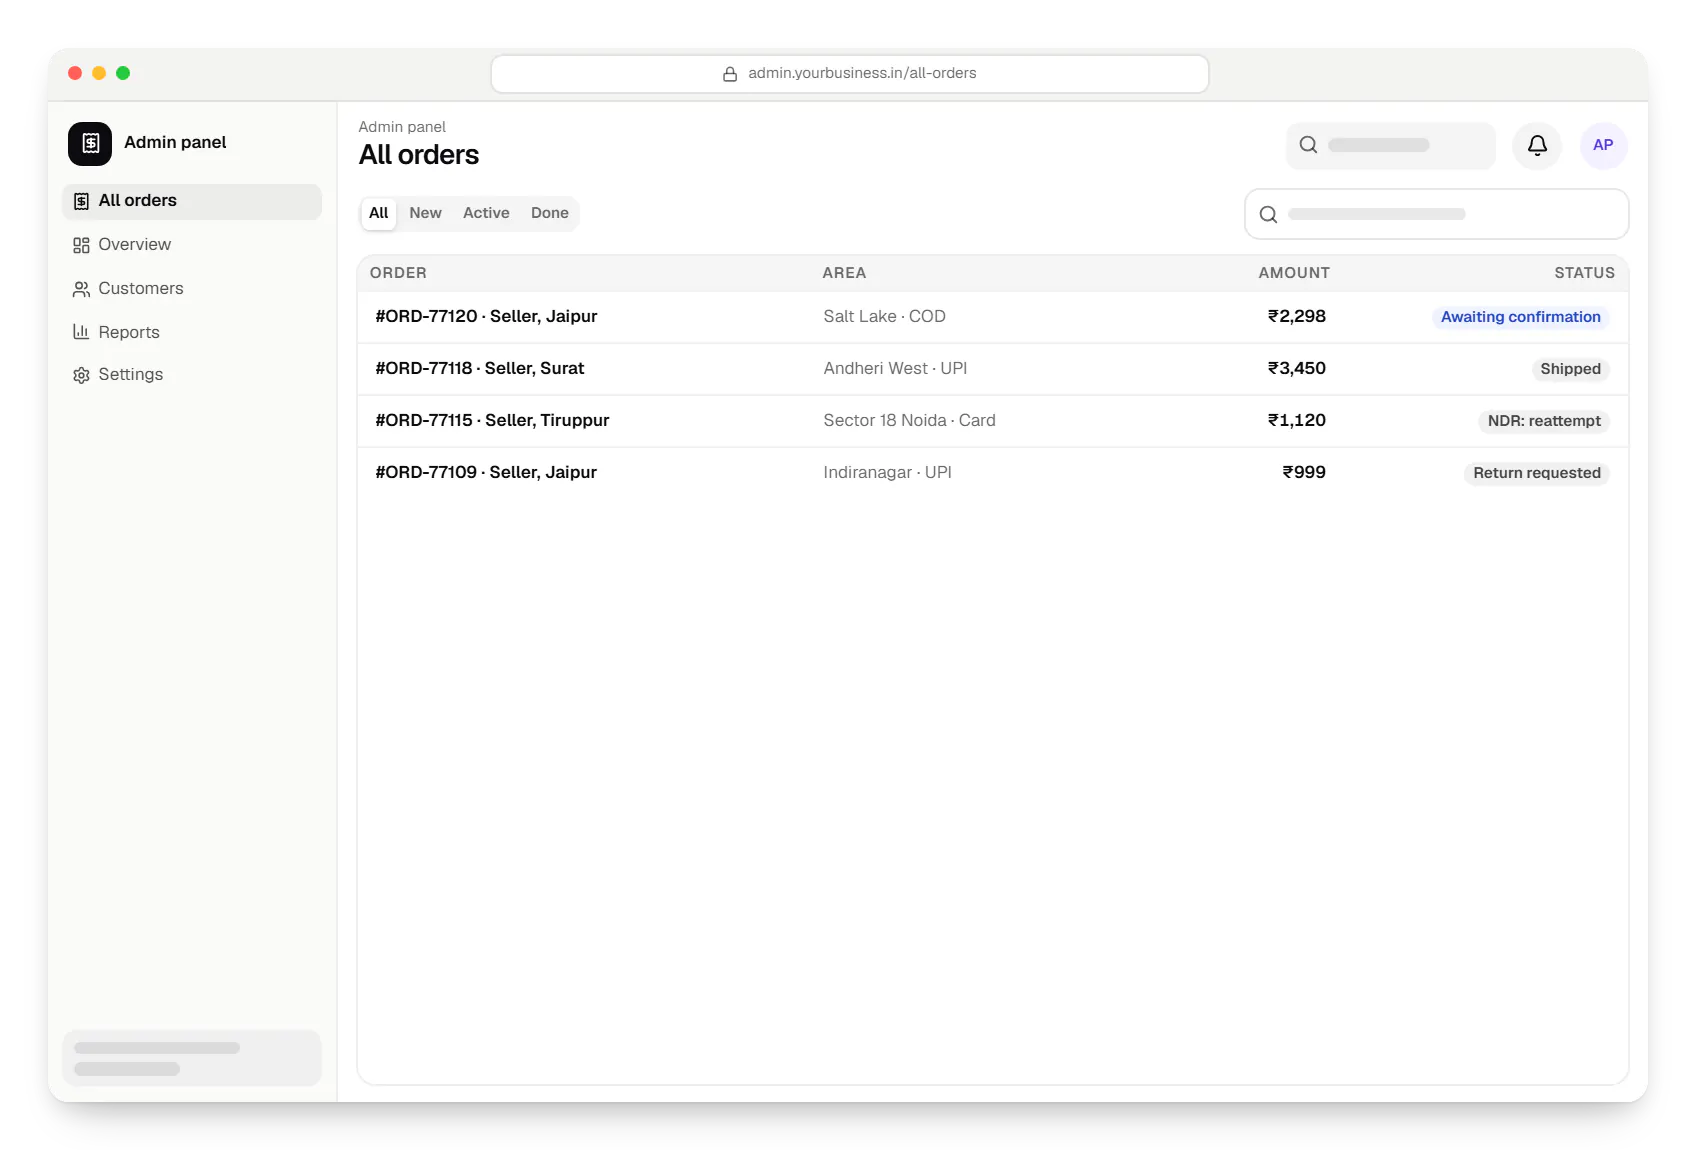
Task: Click the magnifier icon in the header search
Action: (1308, 145)
